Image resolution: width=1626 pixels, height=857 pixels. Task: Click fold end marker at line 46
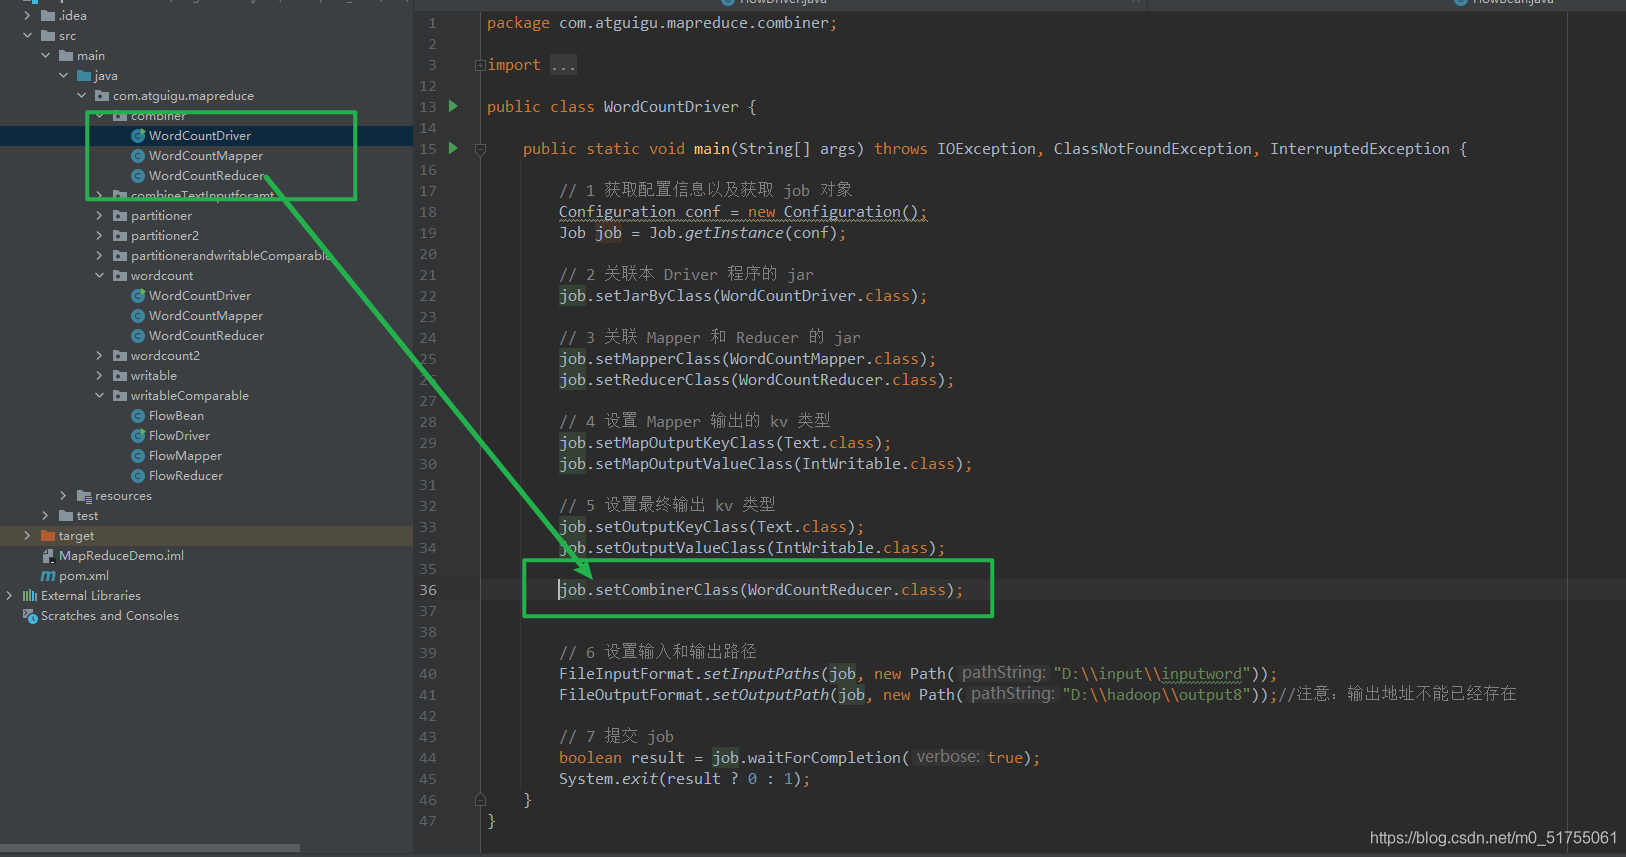[x=480, y=800]
